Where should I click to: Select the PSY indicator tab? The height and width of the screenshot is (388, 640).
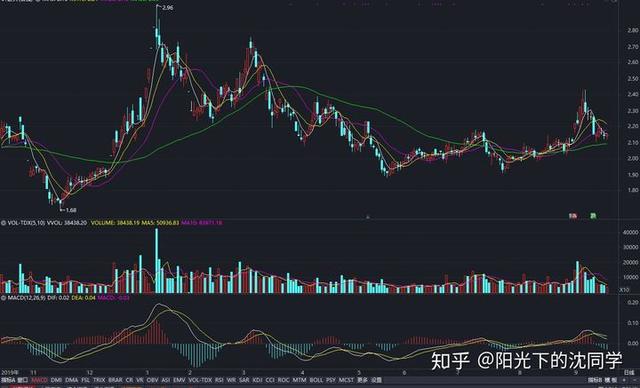coord(331,380)
